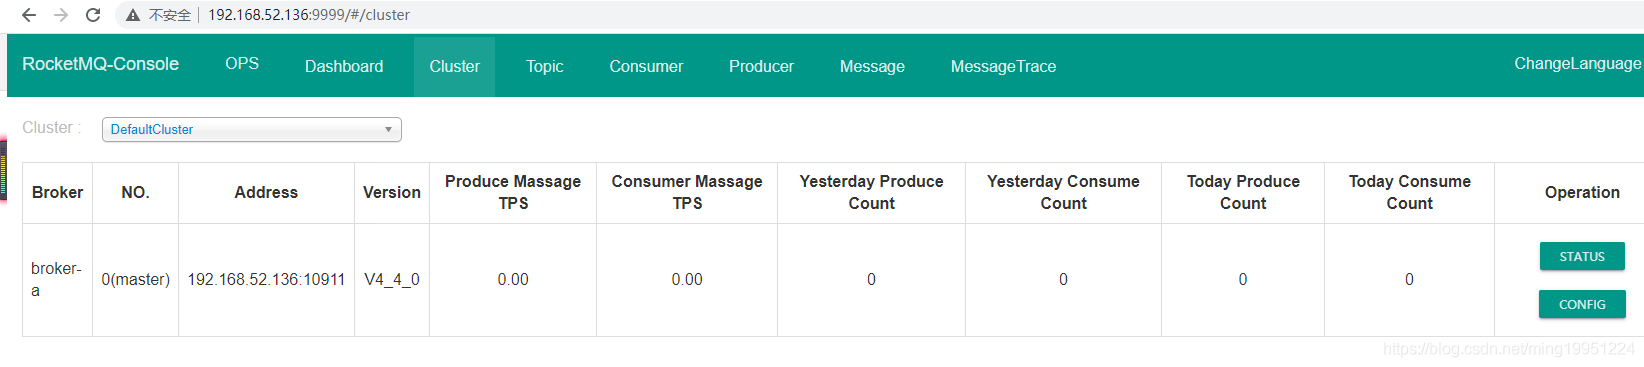
Task: Open the ChangeLanguage menu
Action: (x=1577, y=64)
